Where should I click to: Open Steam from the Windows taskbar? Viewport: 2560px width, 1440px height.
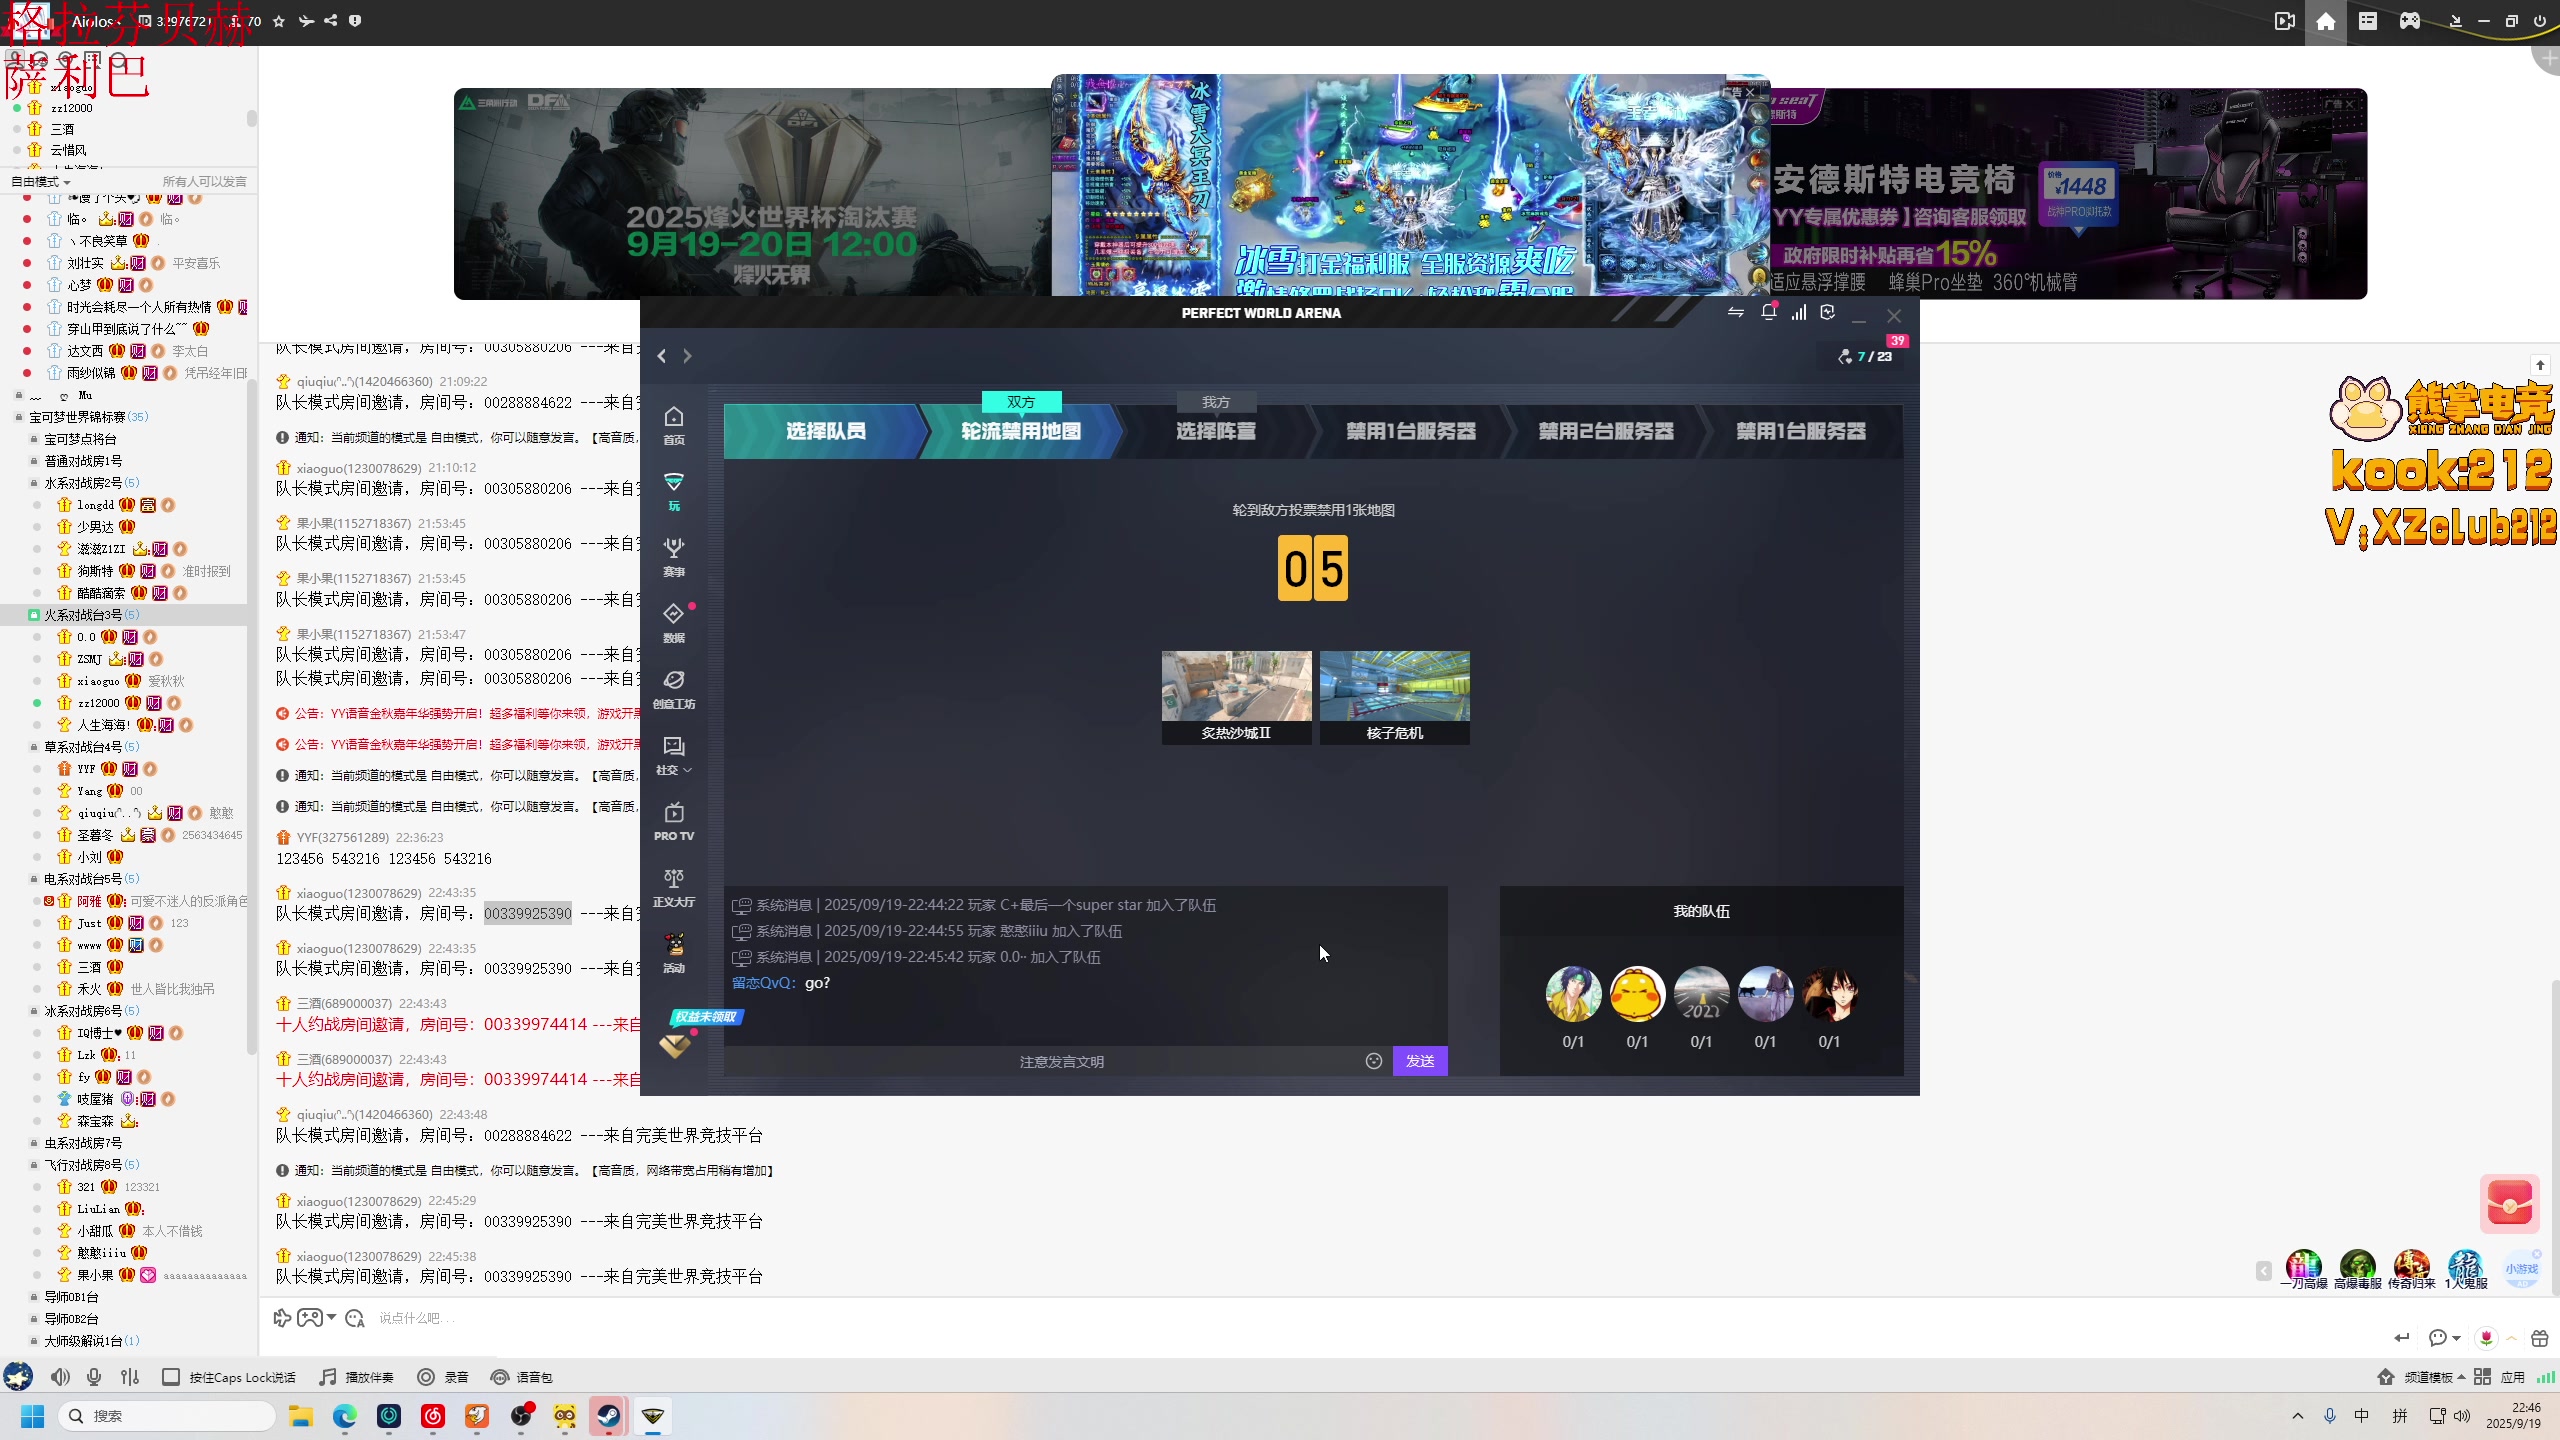[608, 1415]
